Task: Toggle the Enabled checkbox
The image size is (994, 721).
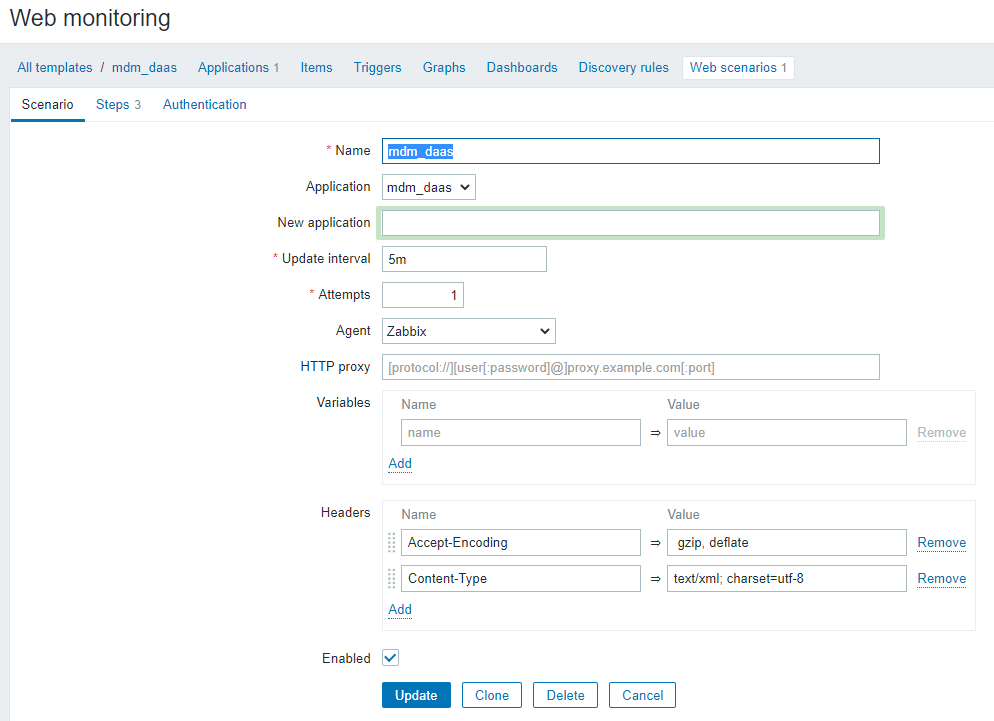Action: click(390, 658)
